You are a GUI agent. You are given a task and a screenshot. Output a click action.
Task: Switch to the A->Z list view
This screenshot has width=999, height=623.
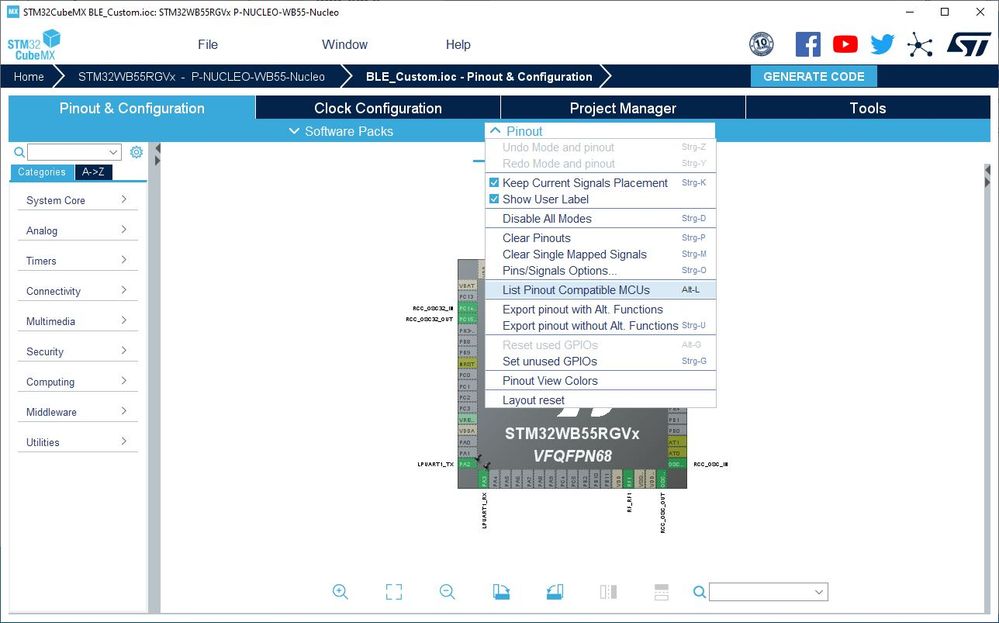click(x=93, y=172)
